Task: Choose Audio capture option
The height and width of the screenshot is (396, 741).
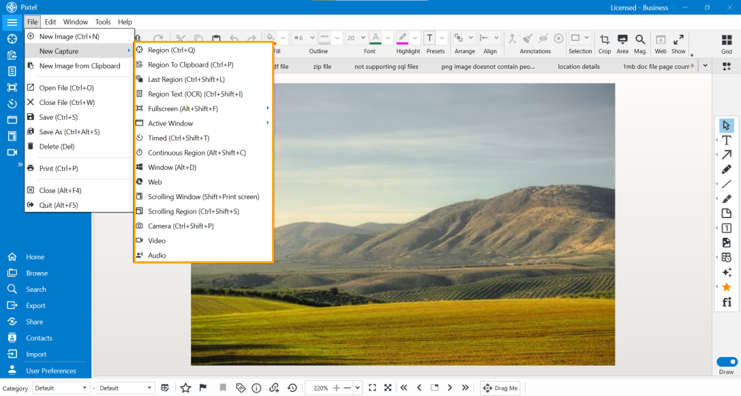Action: pyautogui.click(x=203, y=255)
